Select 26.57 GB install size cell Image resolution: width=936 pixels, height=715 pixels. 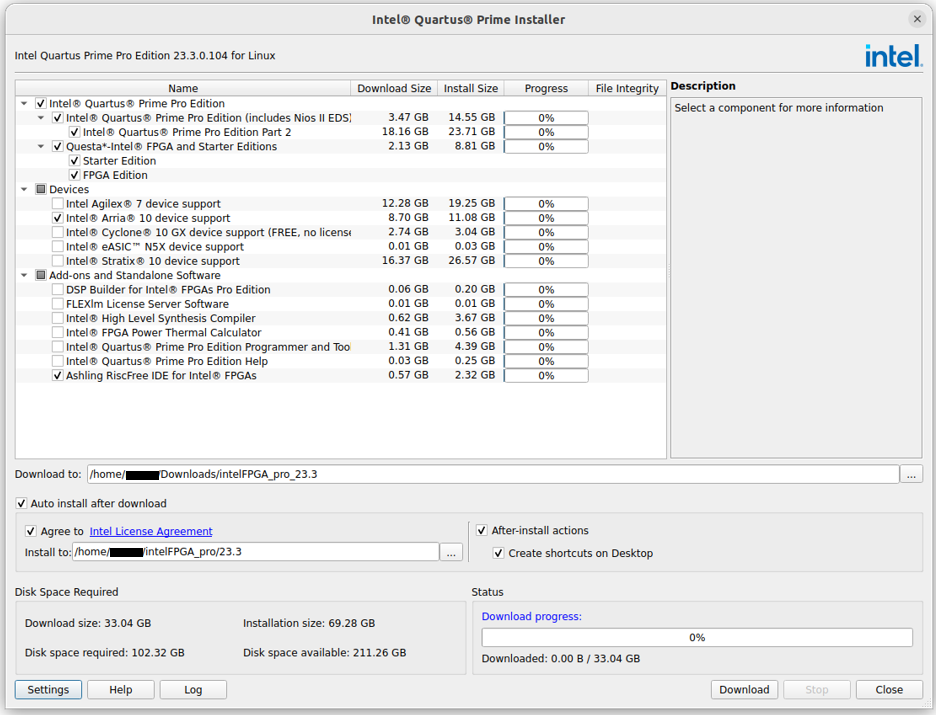click(x=472, y=261)
